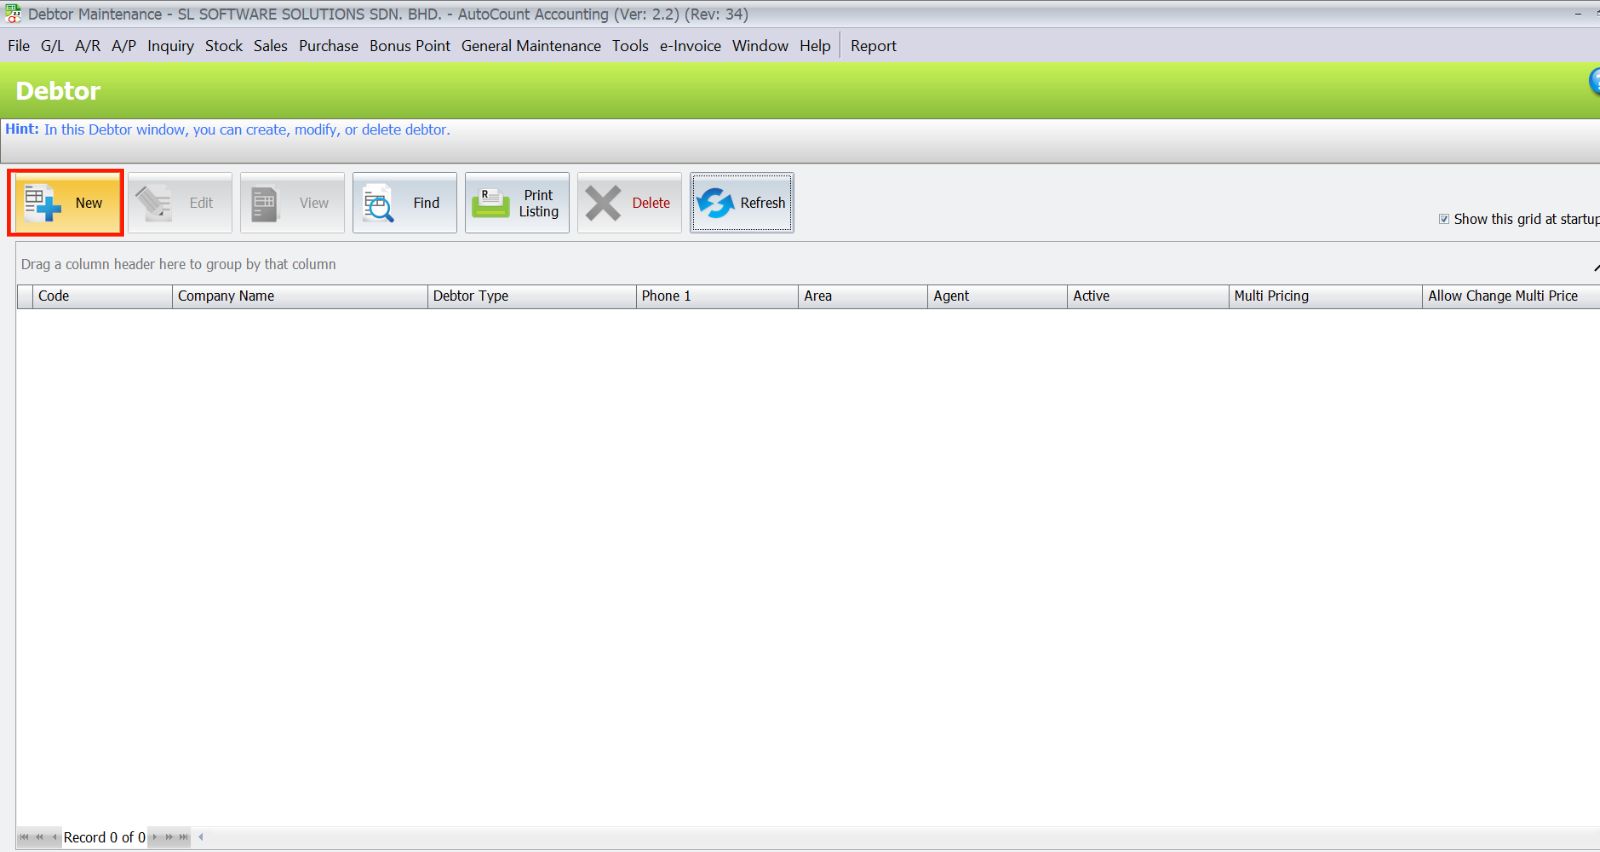This screenshot has height=852, width=1600.
Task: Go to first record navigator arrow
Action: (x=24, y=838)
